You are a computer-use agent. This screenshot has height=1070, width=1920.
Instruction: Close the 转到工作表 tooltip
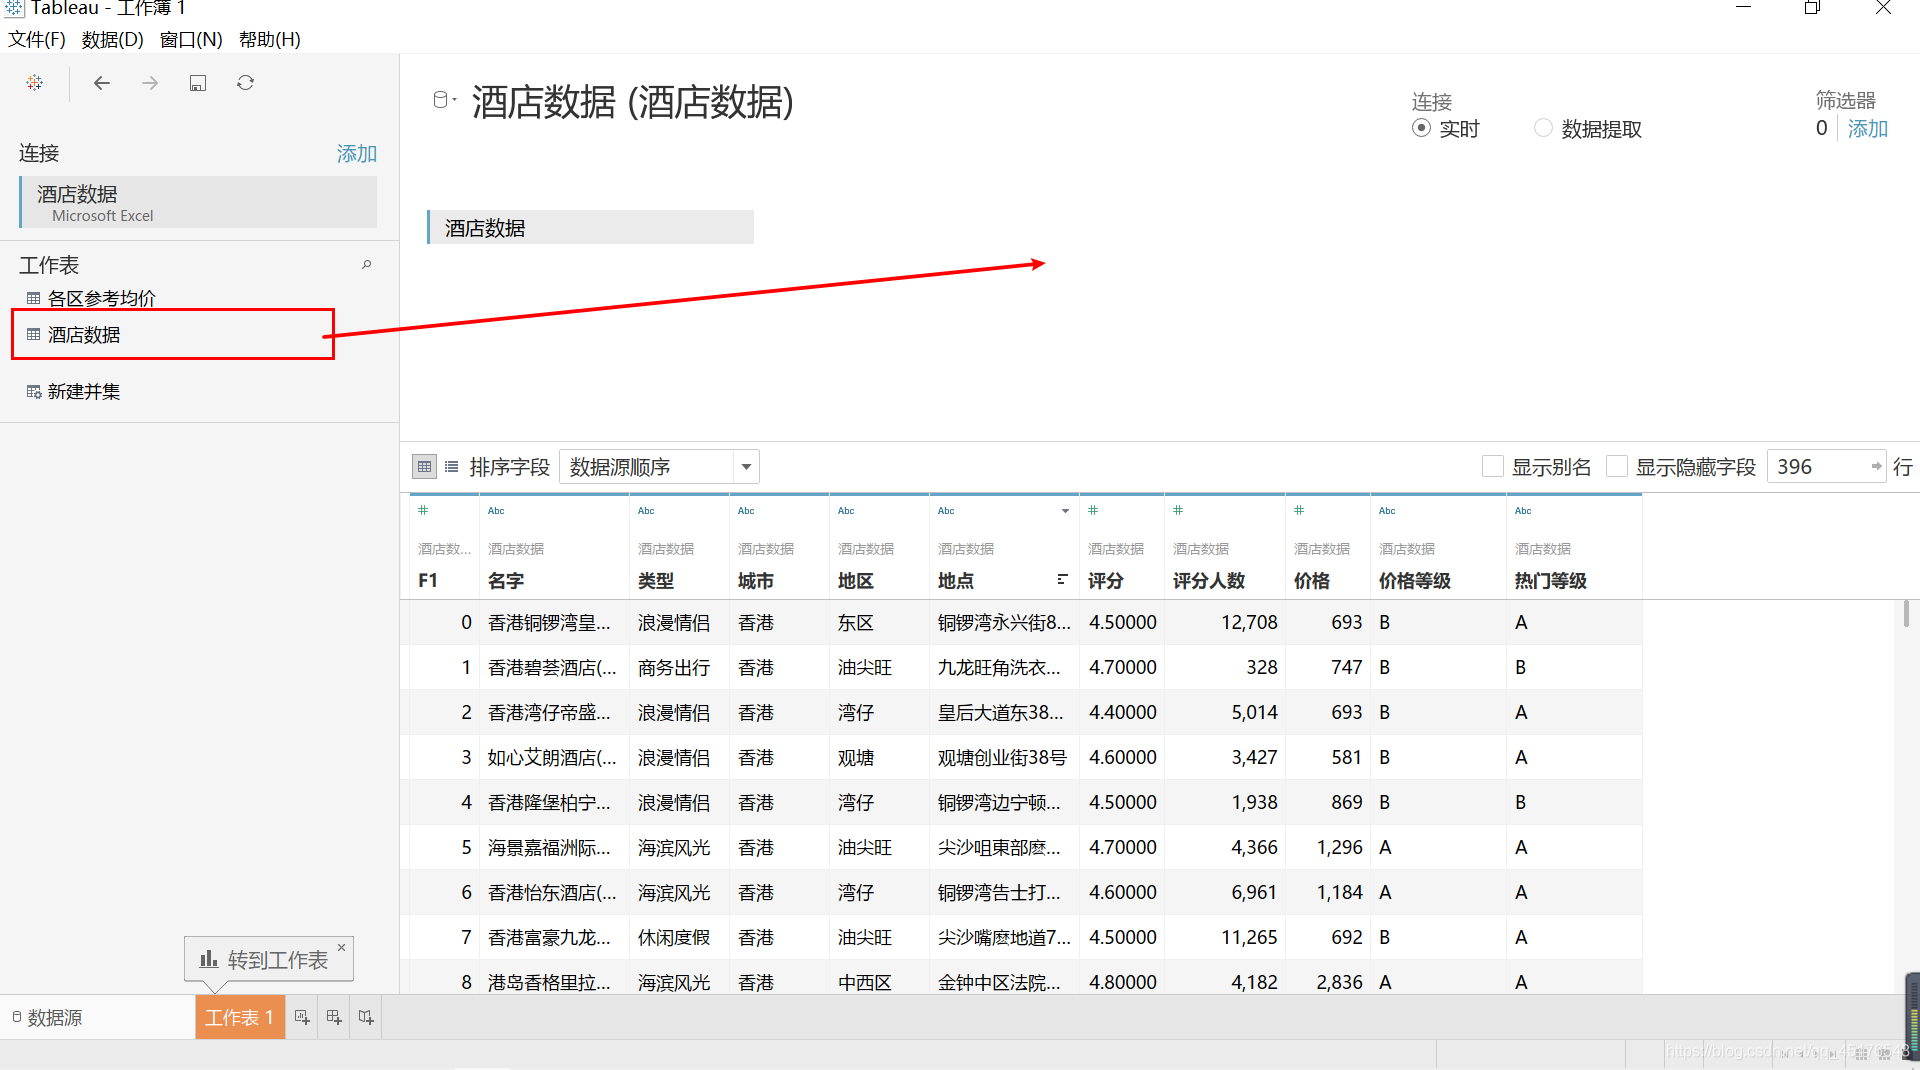point(342,947)
